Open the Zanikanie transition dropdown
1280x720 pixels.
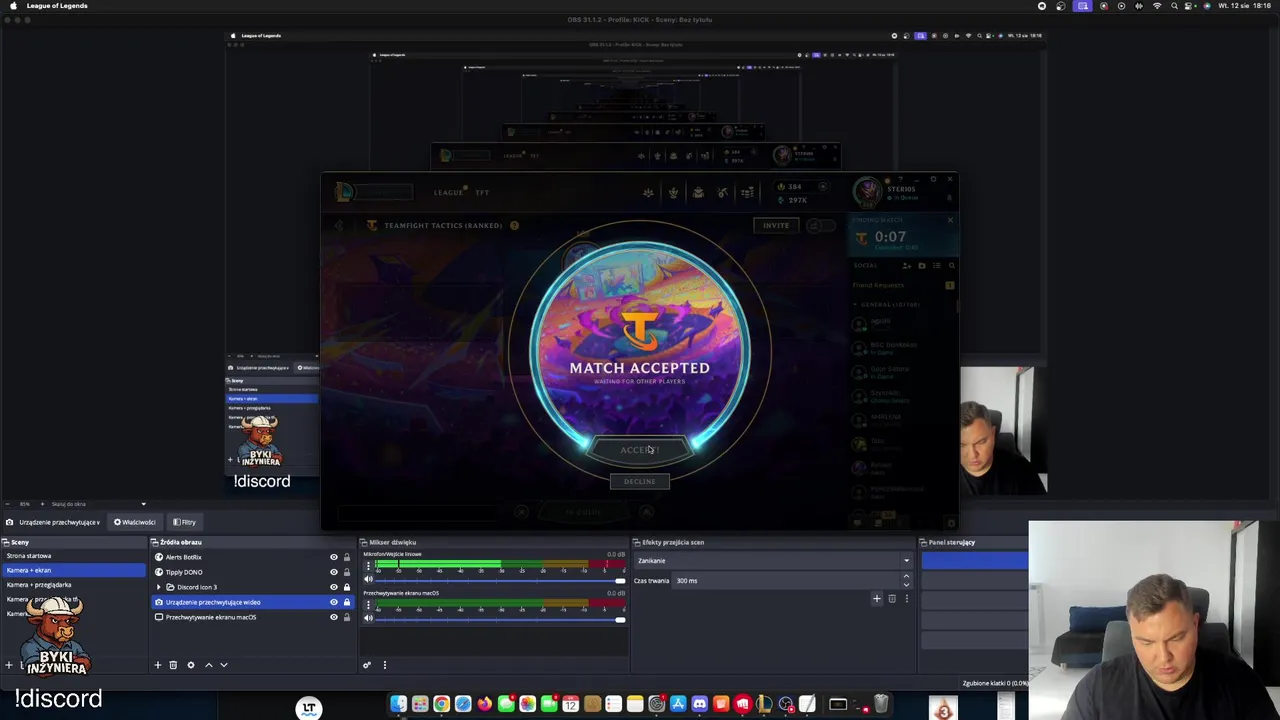tap(774, 561)
